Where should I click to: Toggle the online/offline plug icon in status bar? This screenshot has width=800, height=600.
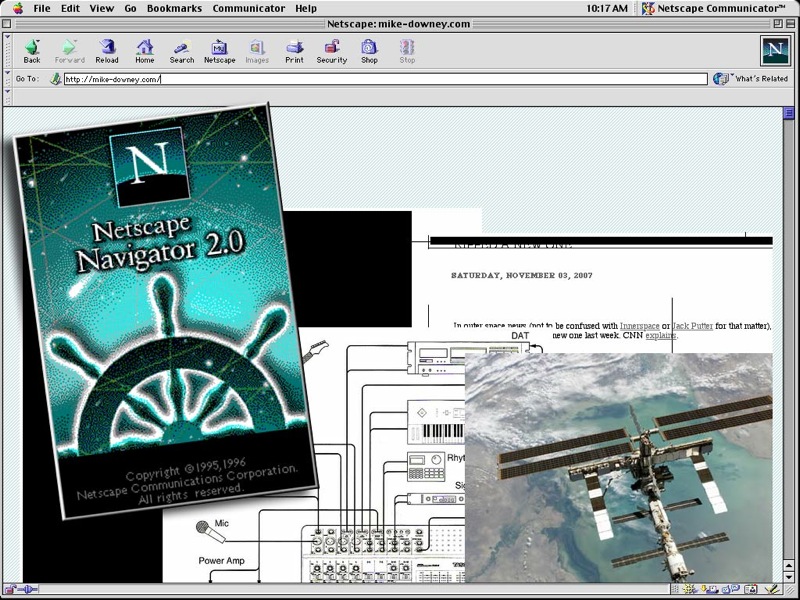pos(28,590)
